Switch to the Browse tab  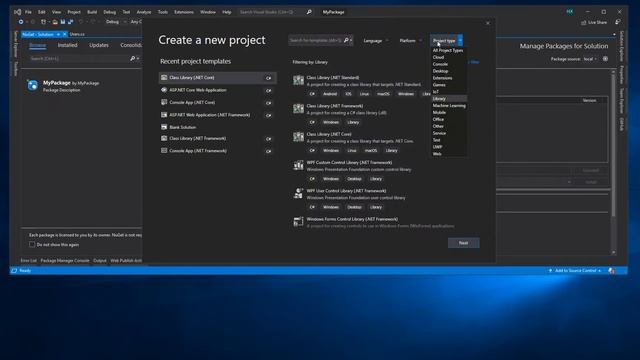click(x=37, y=45)
